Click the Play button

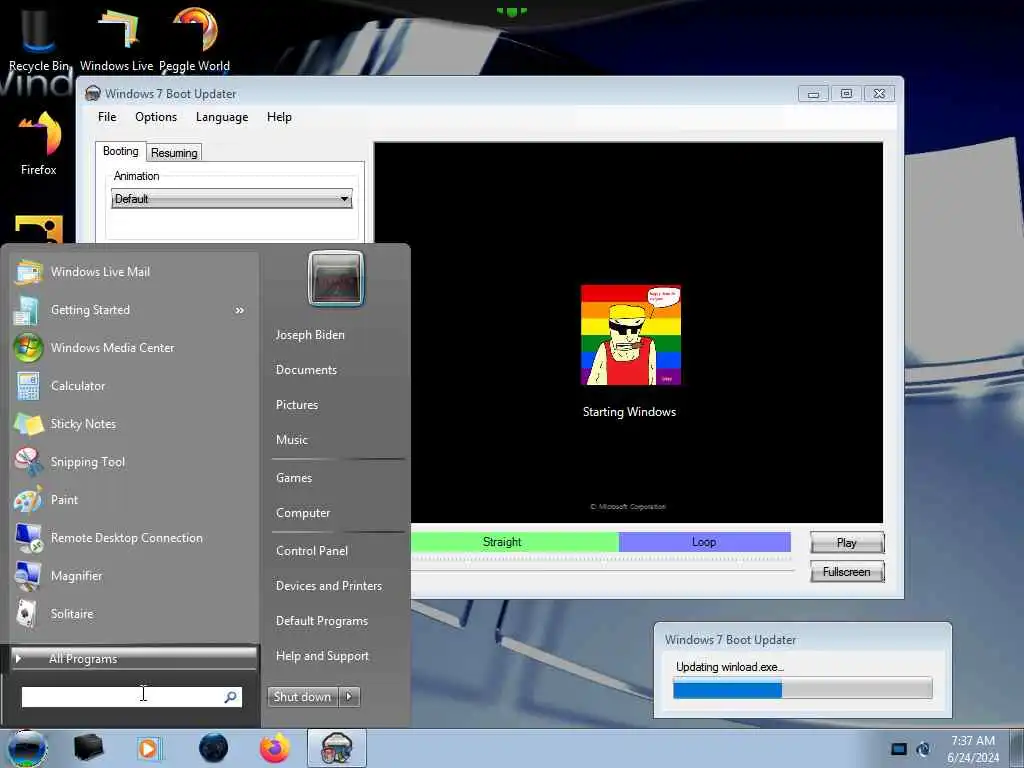pyautogui.click(x=847, y=543)
